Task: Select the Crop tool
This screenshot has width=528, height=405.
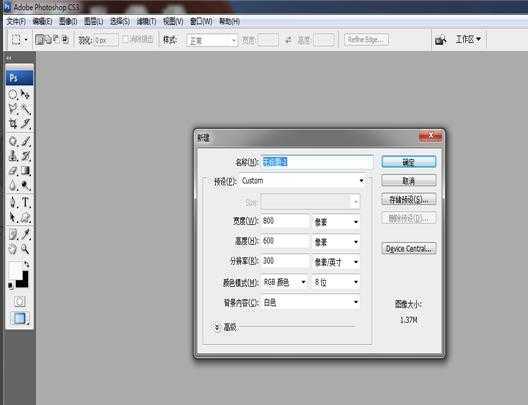Action: [13, 124]
